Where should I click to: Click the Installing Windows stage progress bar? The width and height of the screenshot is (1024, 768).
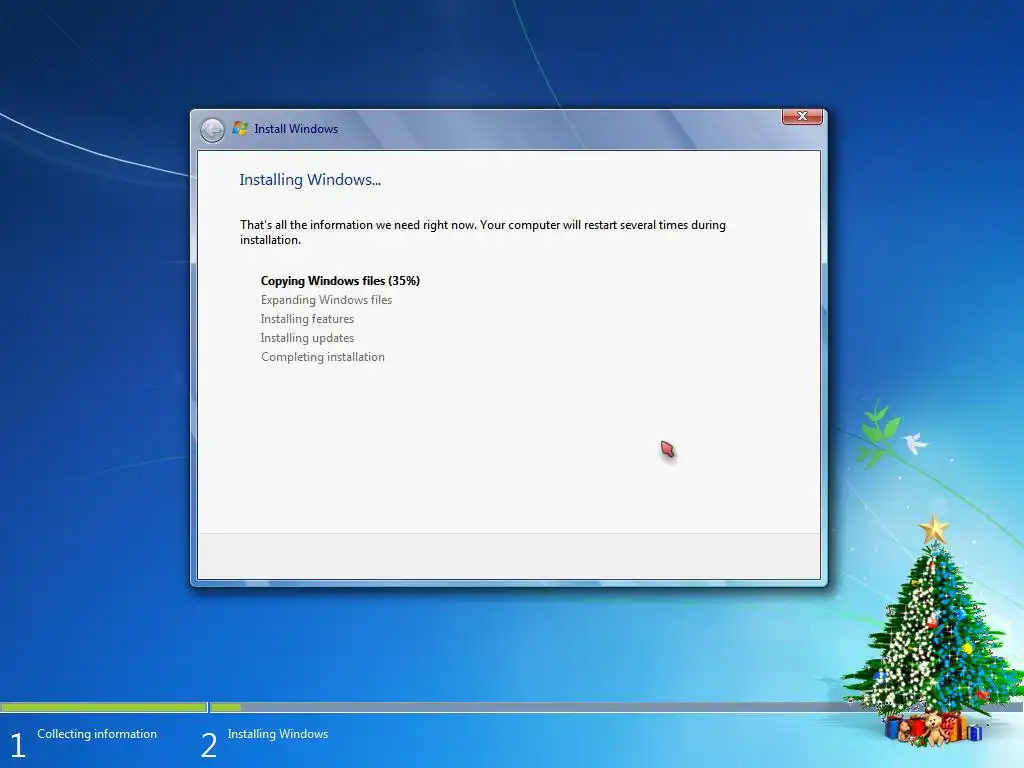pos(616,707)
